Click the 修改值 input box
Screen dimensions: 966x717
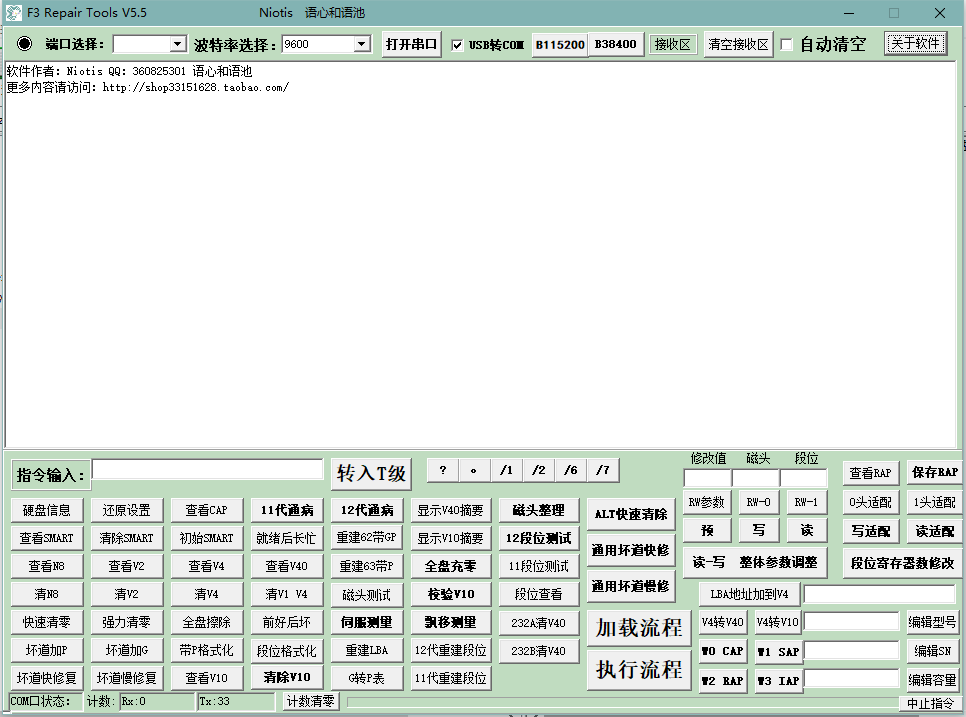pos(707,478)
